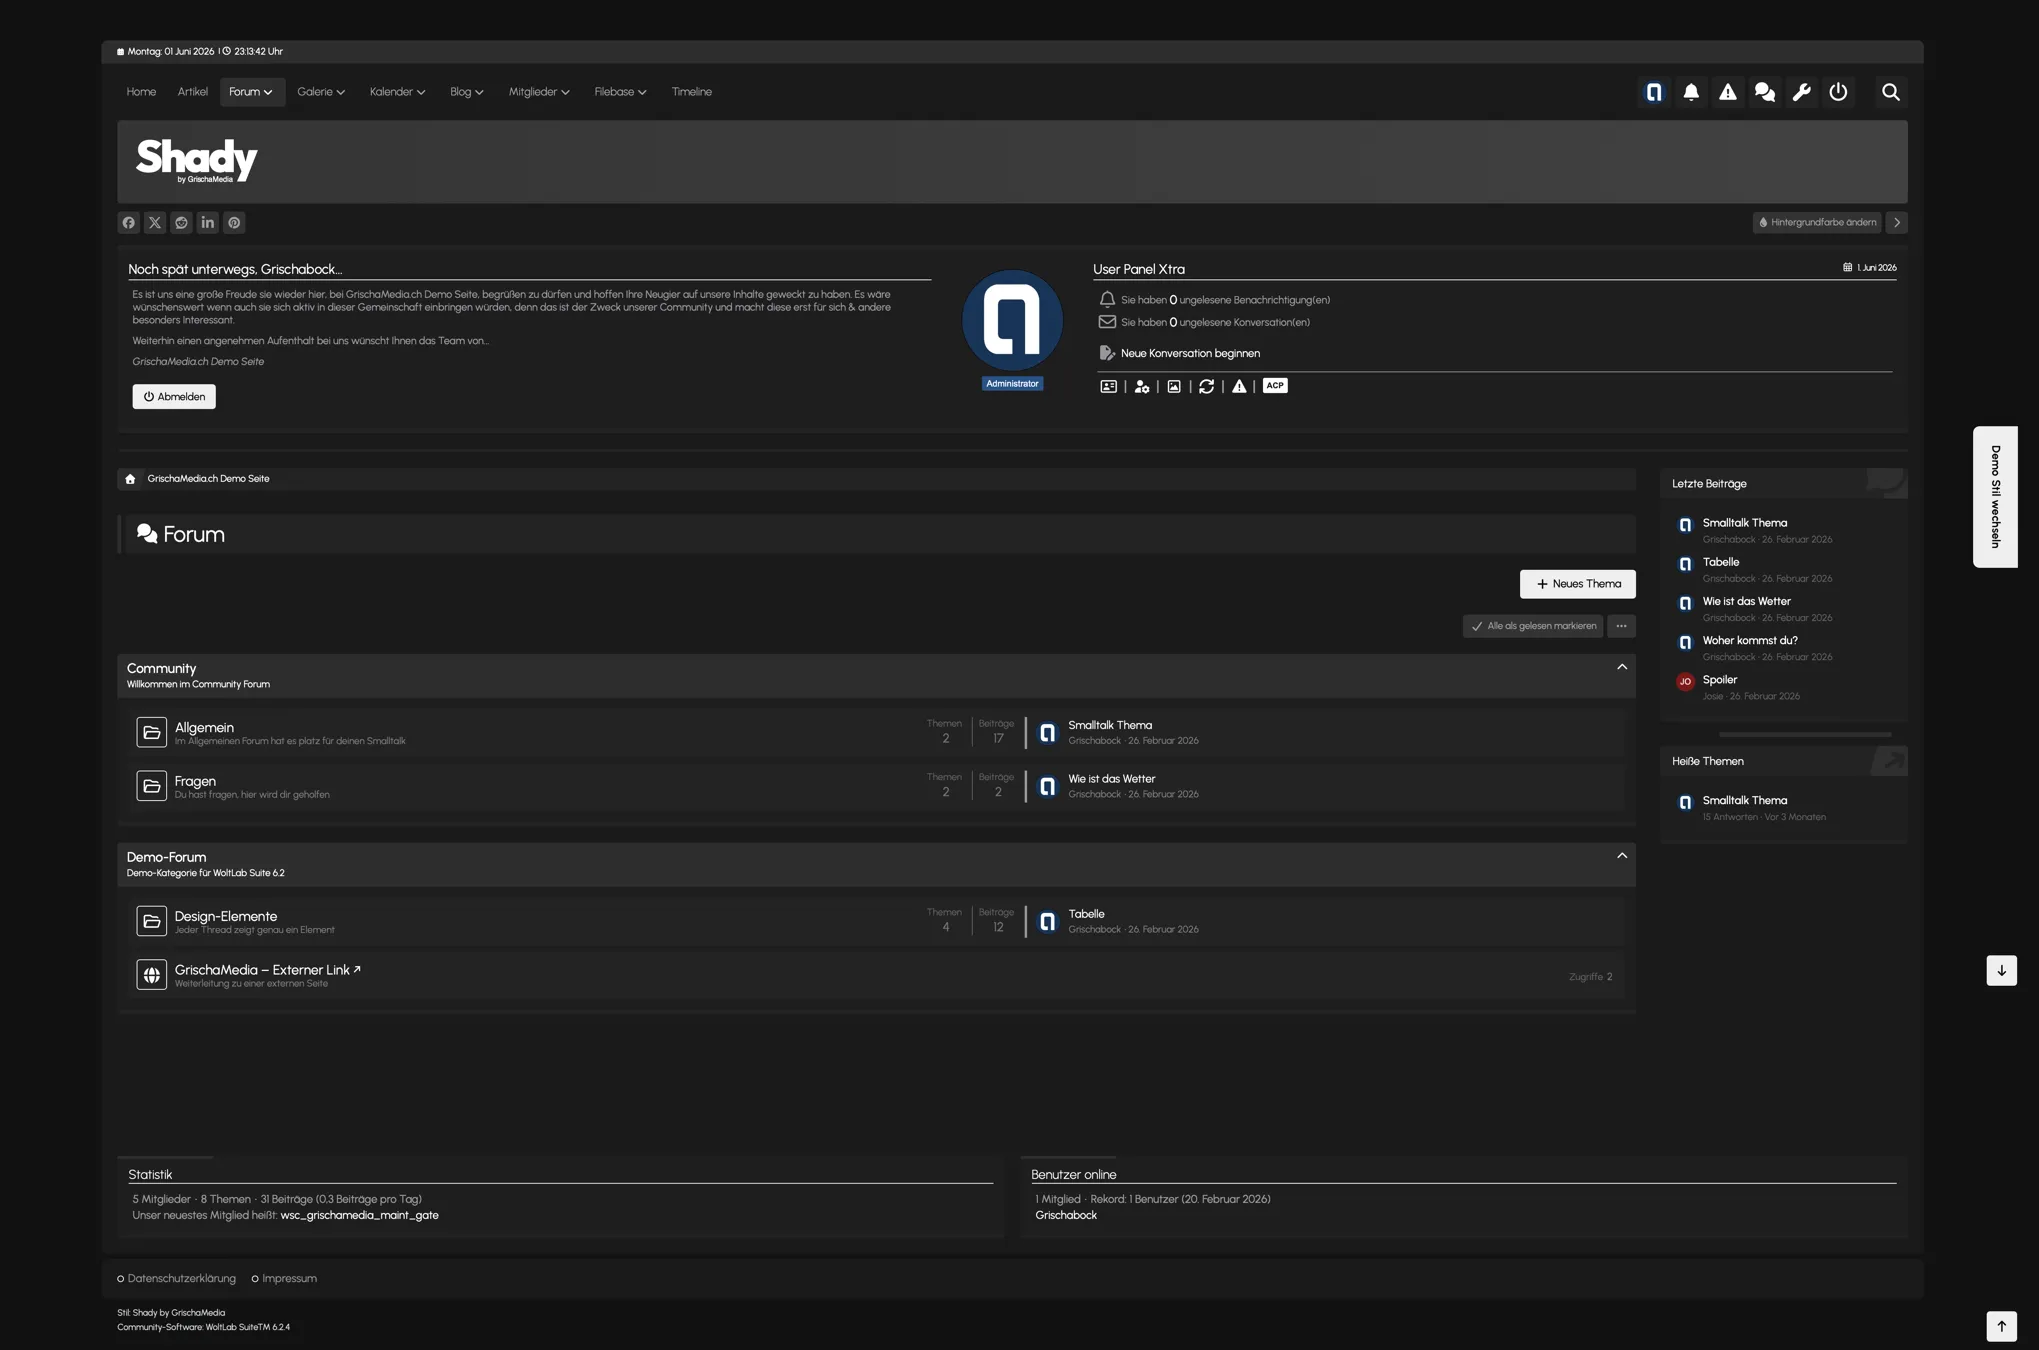Click the Design-Elemente forum folder icon
This screenshot has height=1350, width=2039.
point(151,921)
